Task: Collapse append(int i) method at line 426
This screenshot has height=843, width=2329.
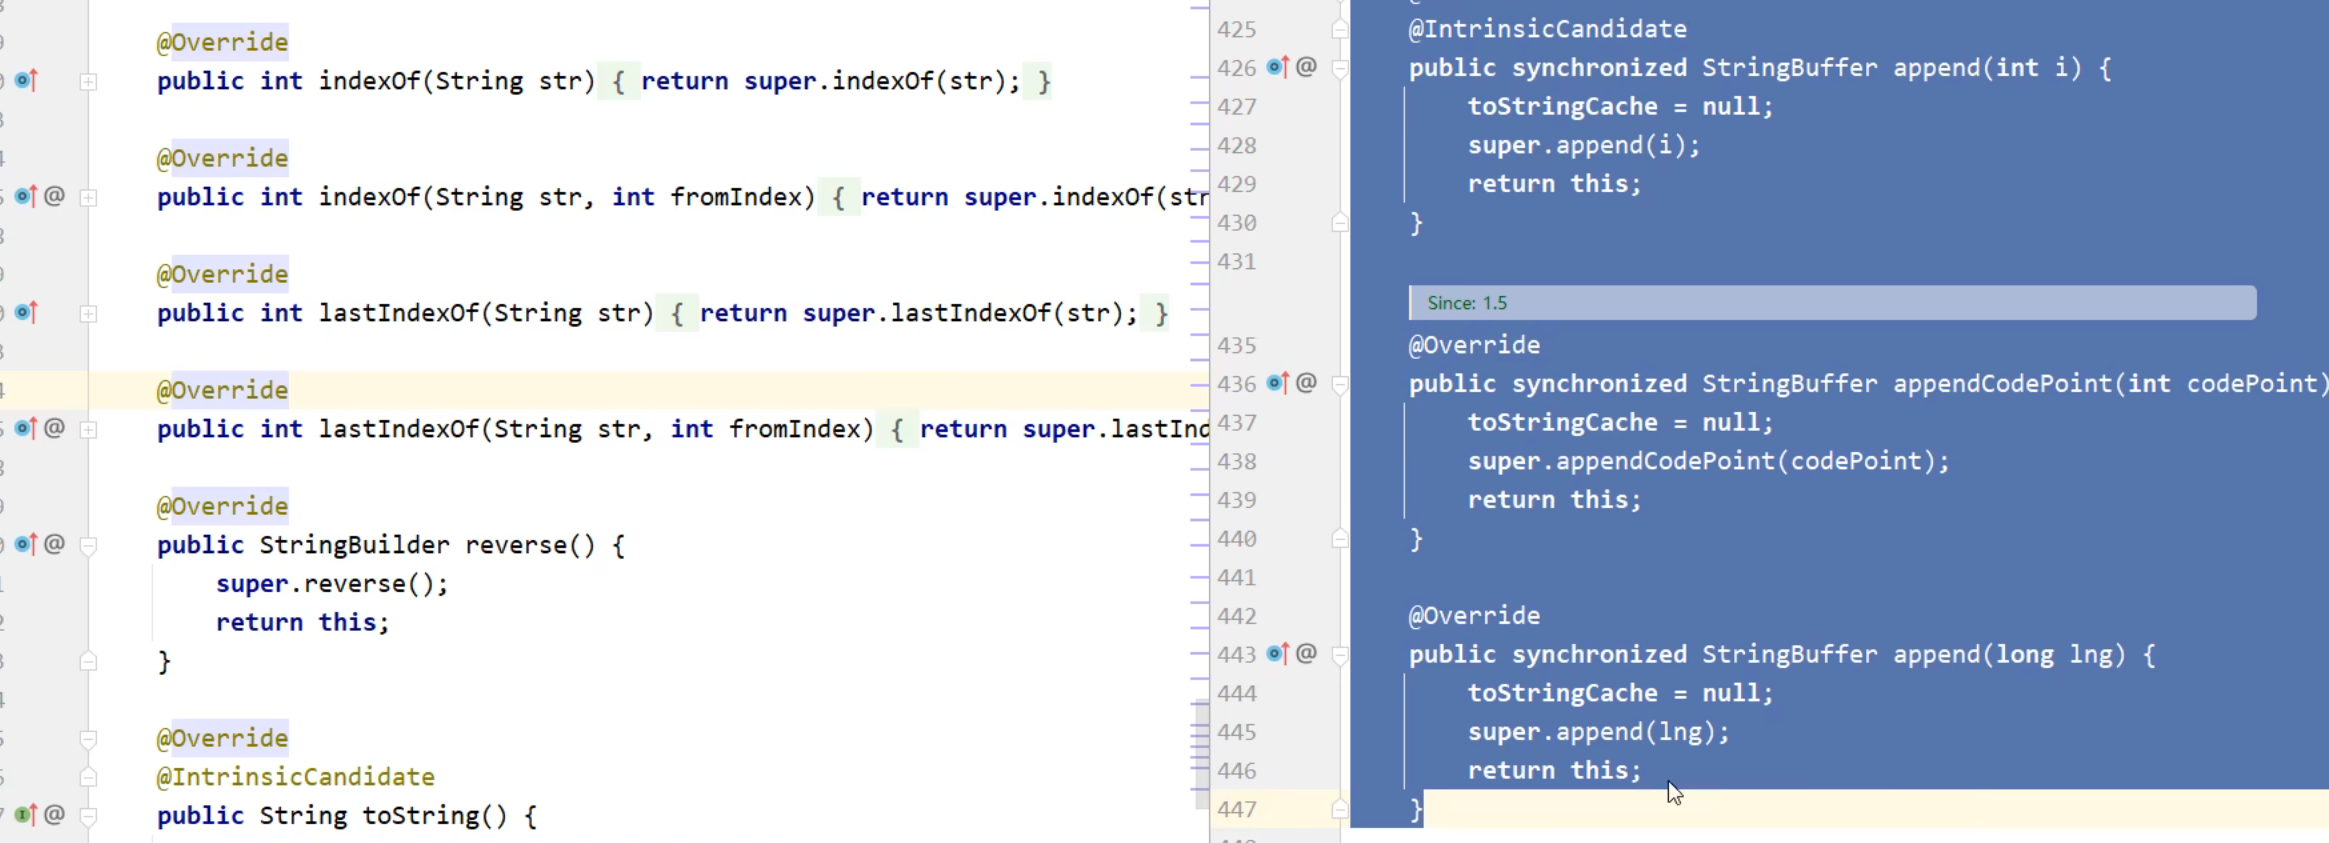Action: tap(1340, 68)
